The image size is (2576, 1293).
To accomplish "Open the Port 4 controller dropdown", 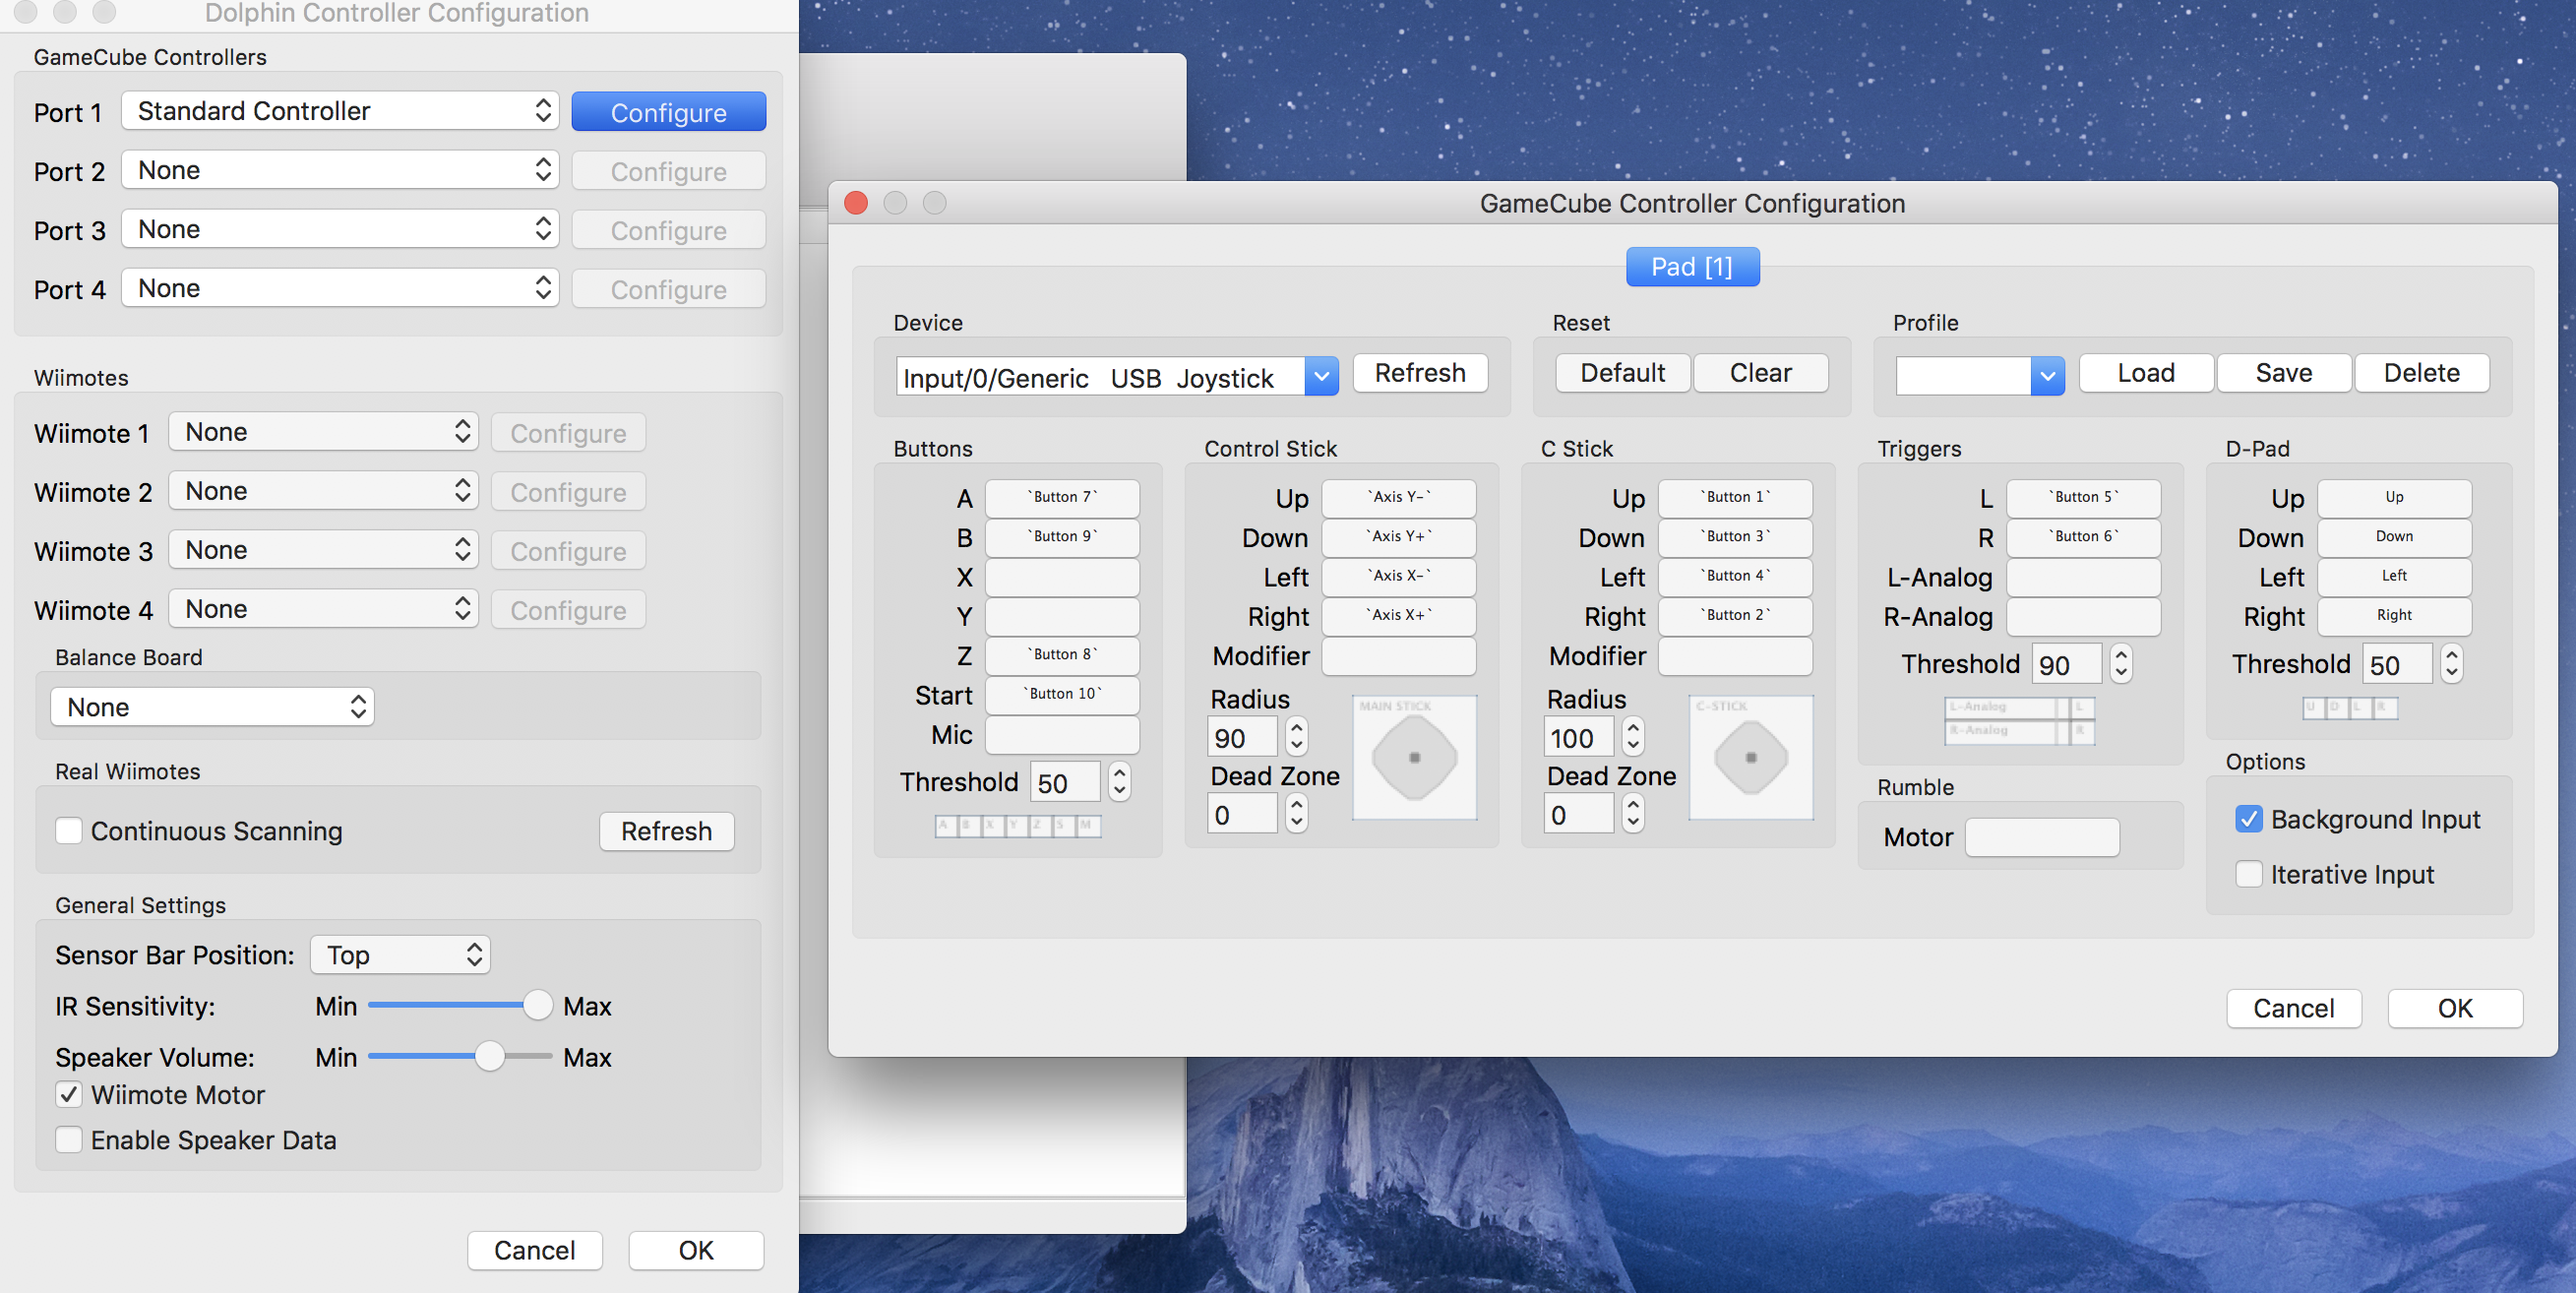I will coord(340,288).
